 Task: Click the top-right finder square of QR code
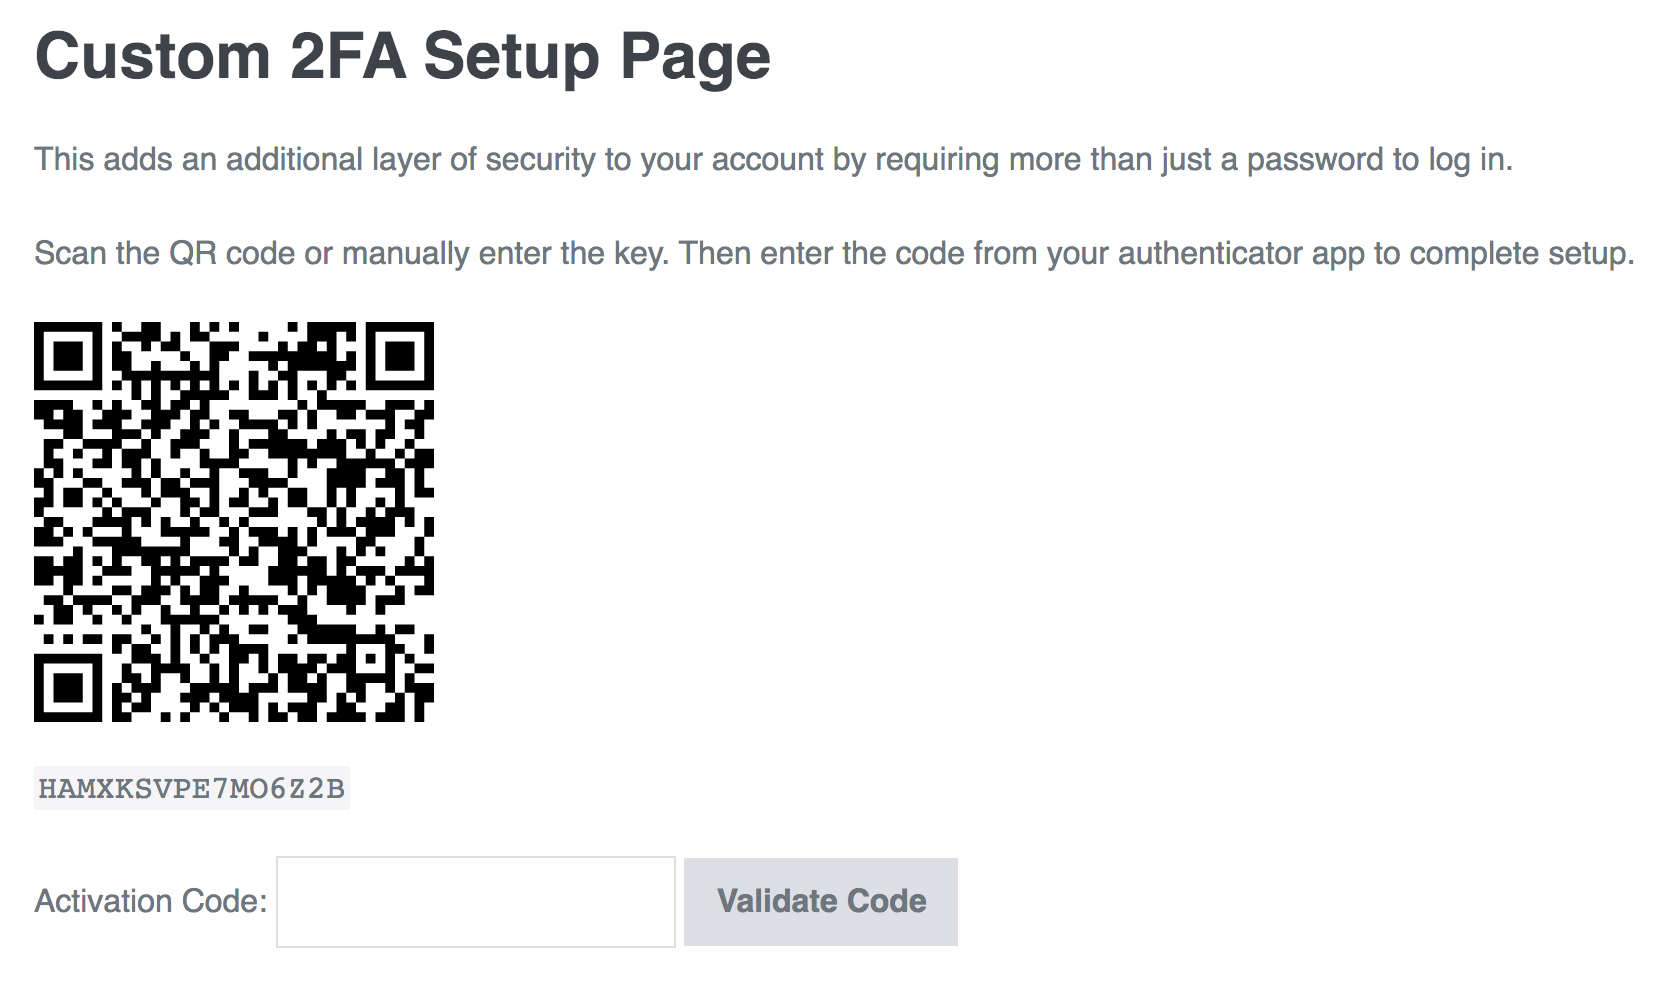(399, 356)
